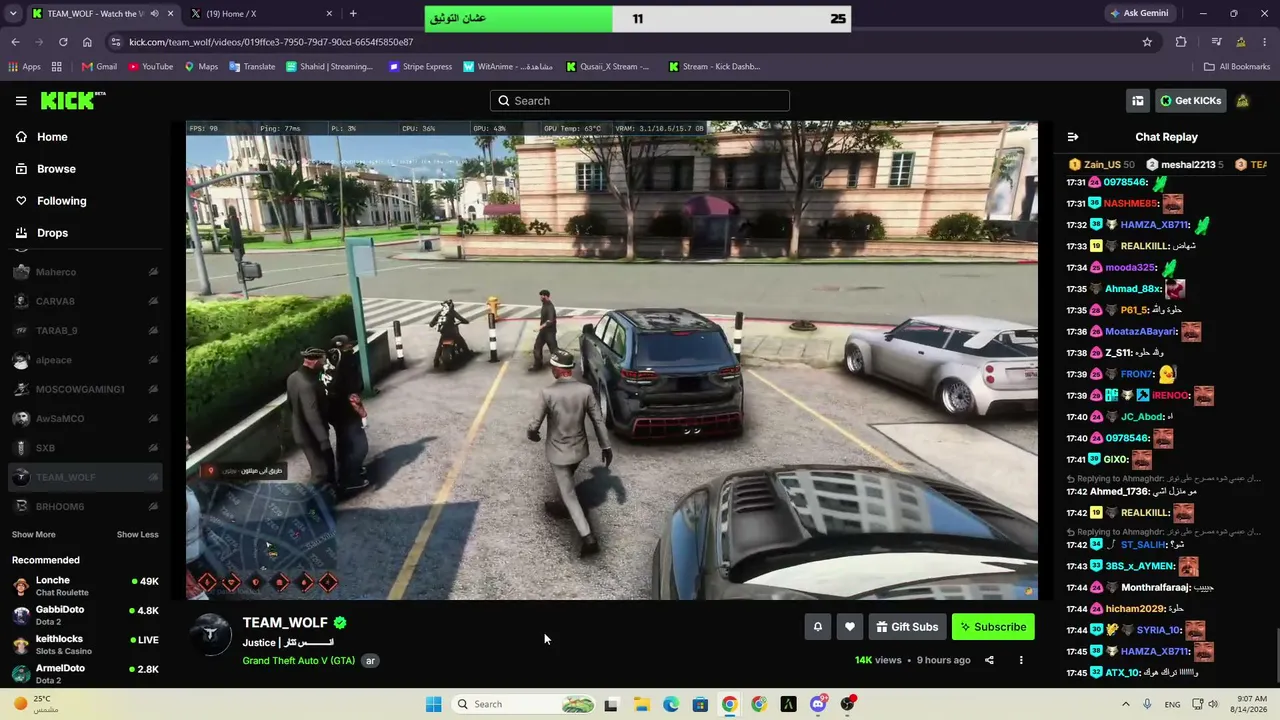The width and height of the screenshot is (1280, 720).
Task: Open Discord from the taskbar
Action: [x=818, y=704]
